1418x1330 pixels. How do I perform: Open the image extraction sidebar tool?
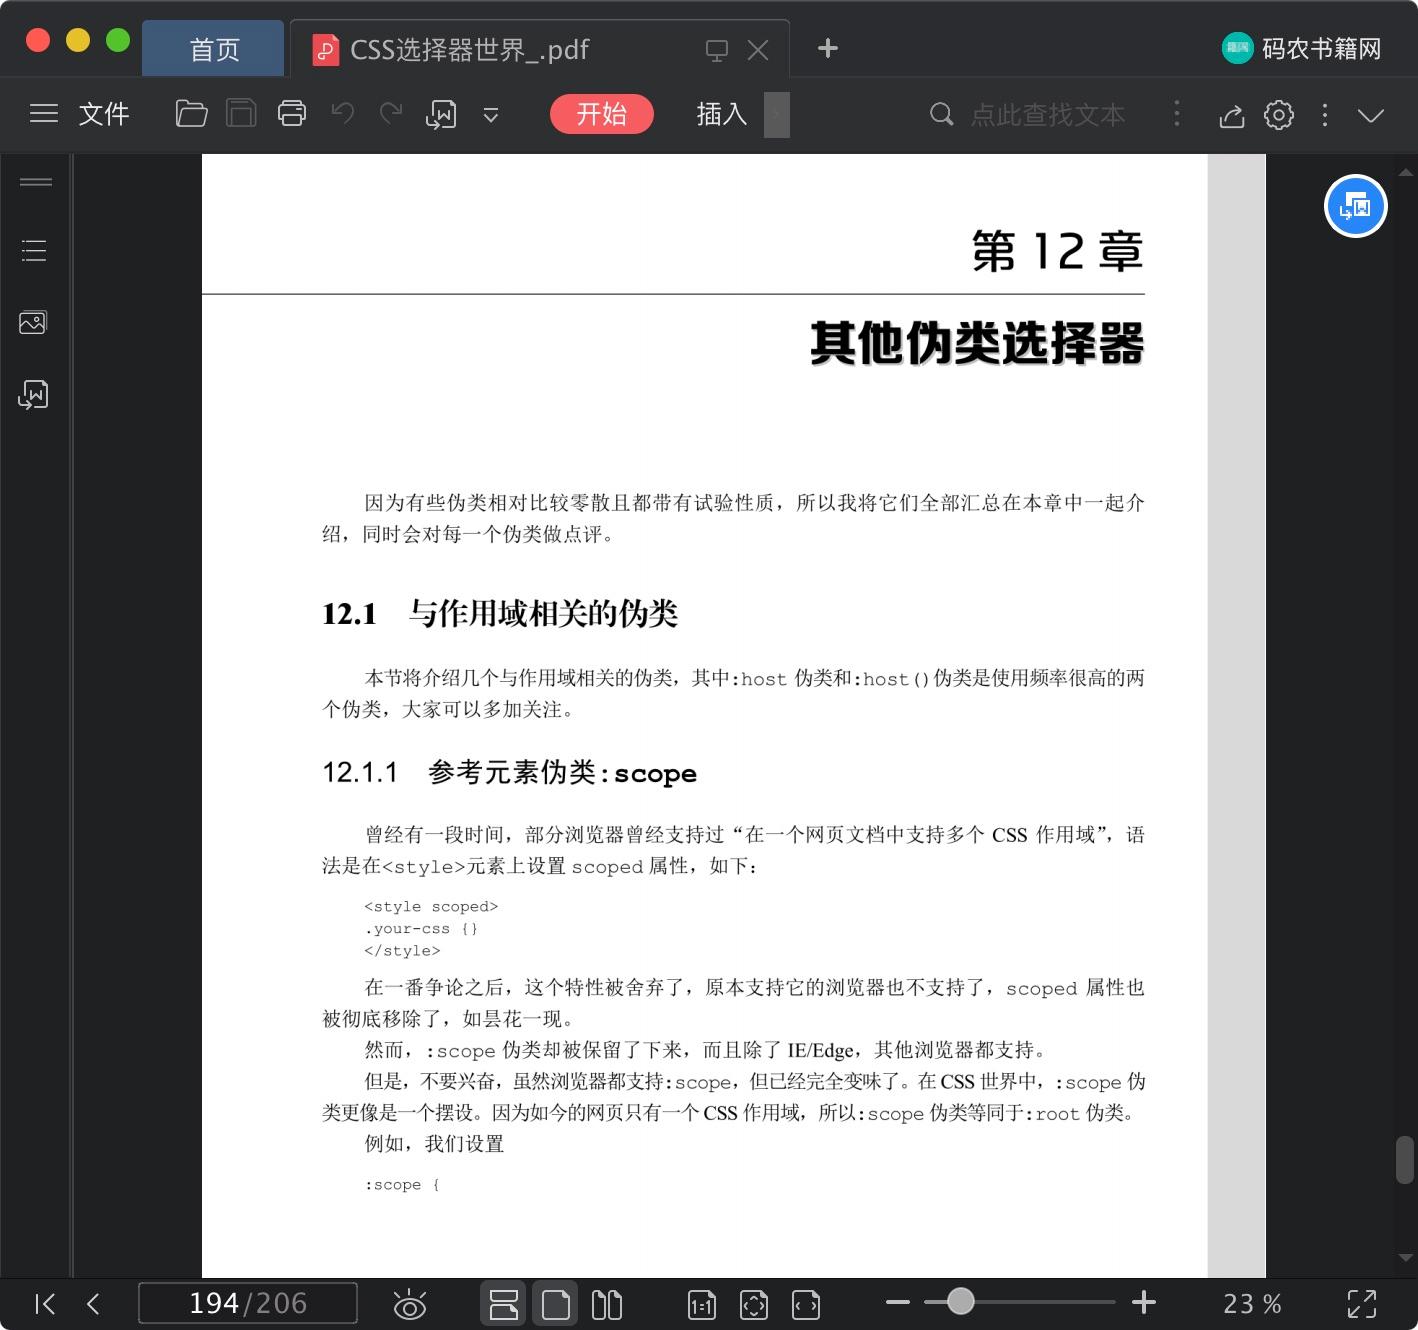click(33, 322)
